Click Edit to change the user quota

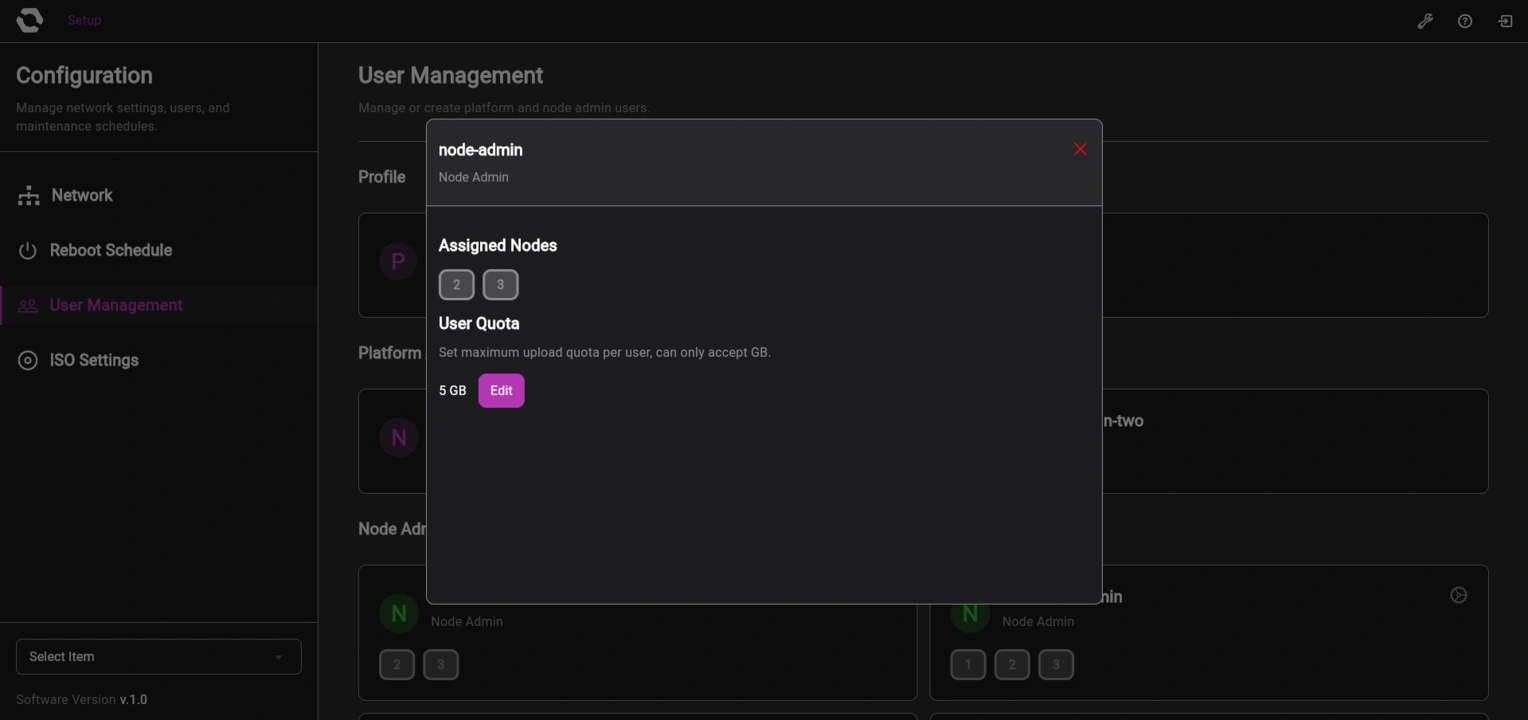click(x=501, y=390)
